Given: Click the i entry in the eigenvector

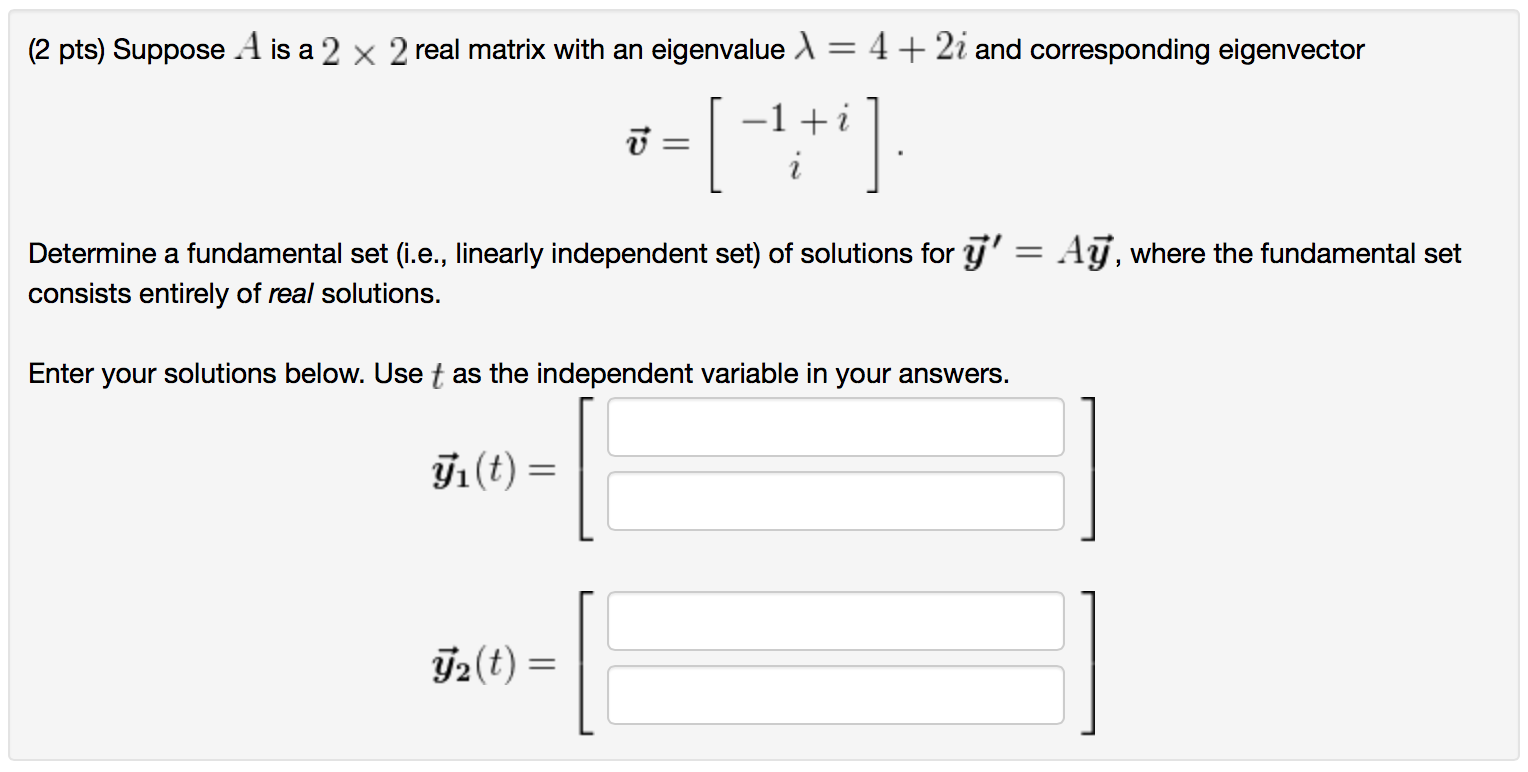Looking at the screenshot, I should 796,168.
